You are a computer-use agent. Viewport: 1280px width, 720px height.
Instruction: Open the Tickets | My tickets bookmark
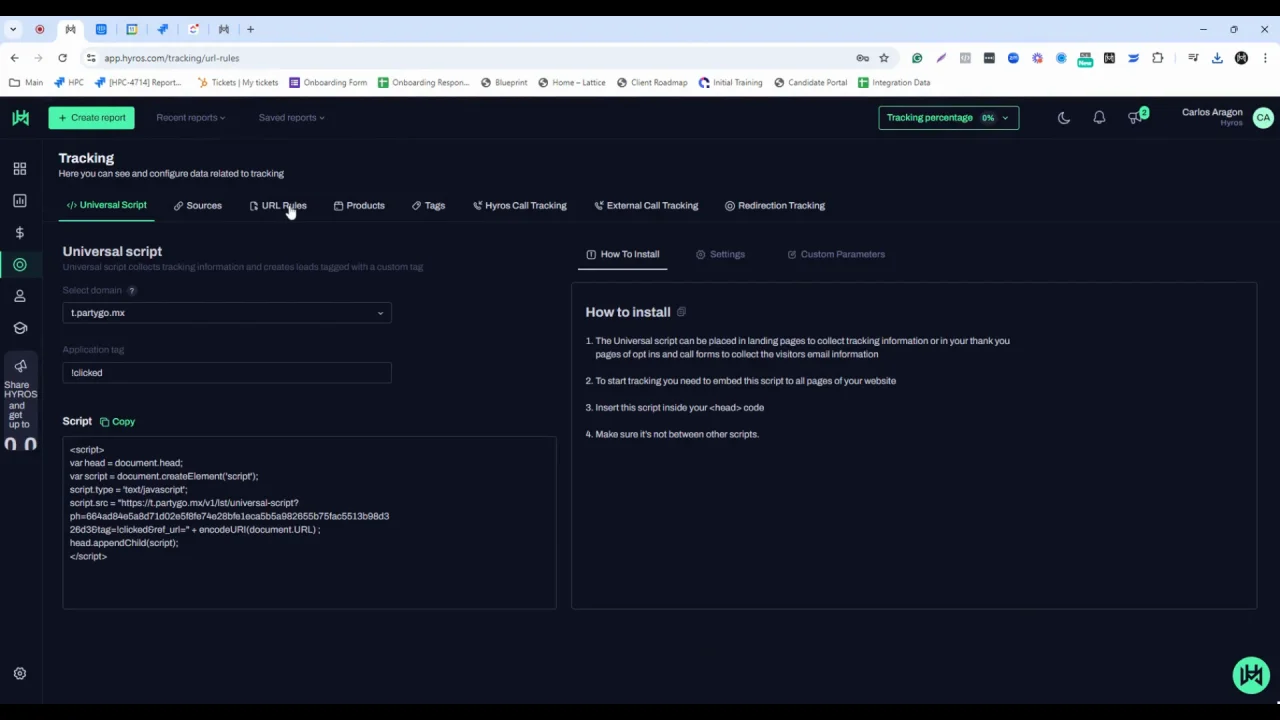pos(238,83)
